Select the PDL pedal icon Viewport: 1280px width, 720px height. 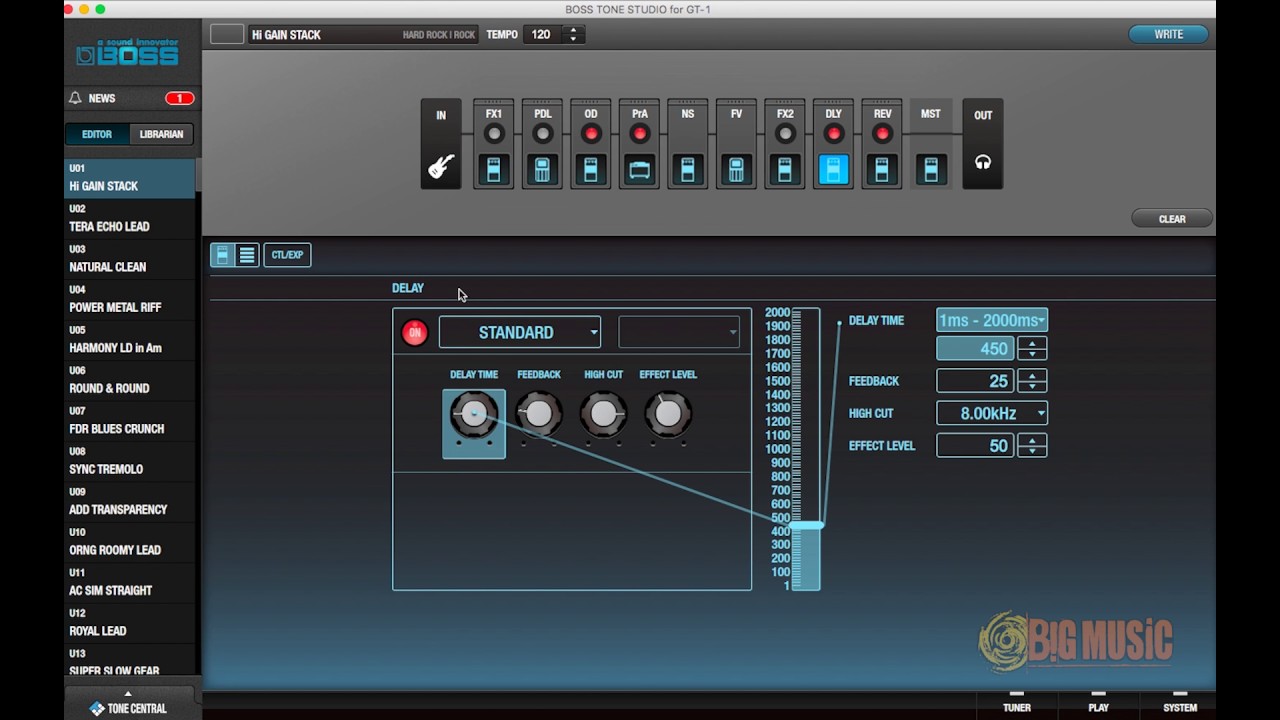click(542, 170)
